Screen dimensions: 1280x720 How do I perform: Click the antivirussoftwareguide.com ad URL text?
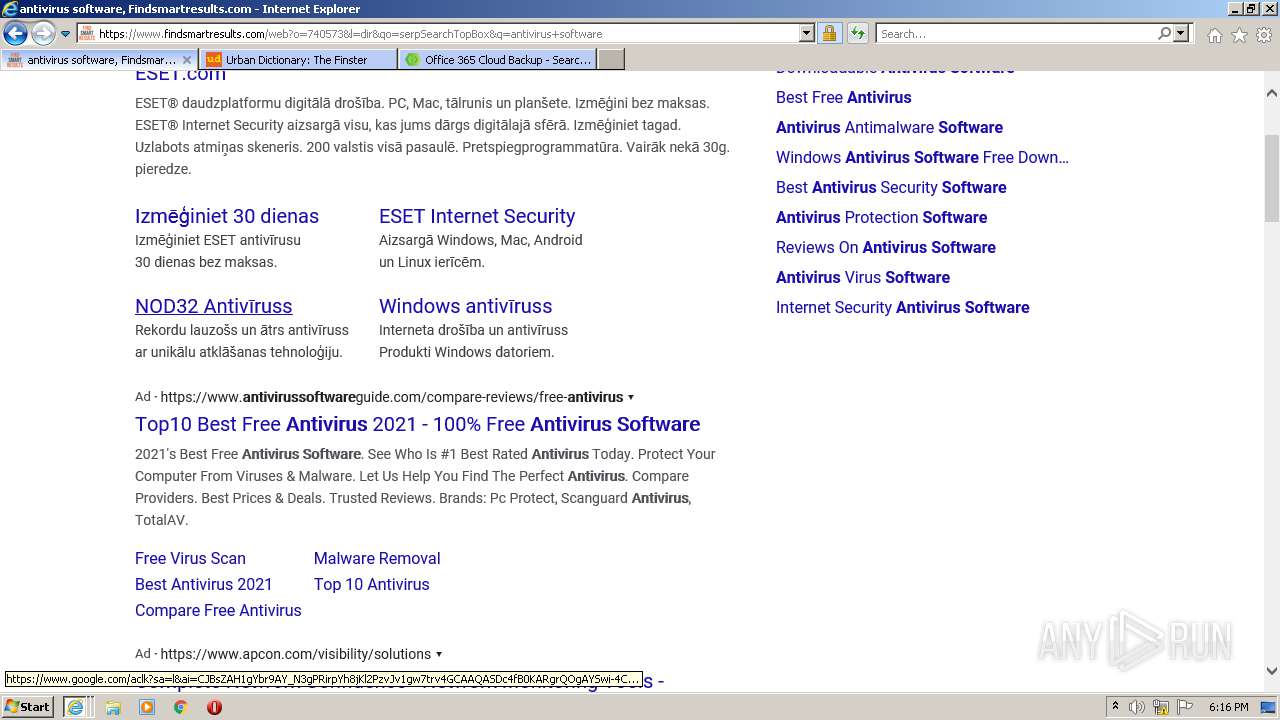(392, 397)
